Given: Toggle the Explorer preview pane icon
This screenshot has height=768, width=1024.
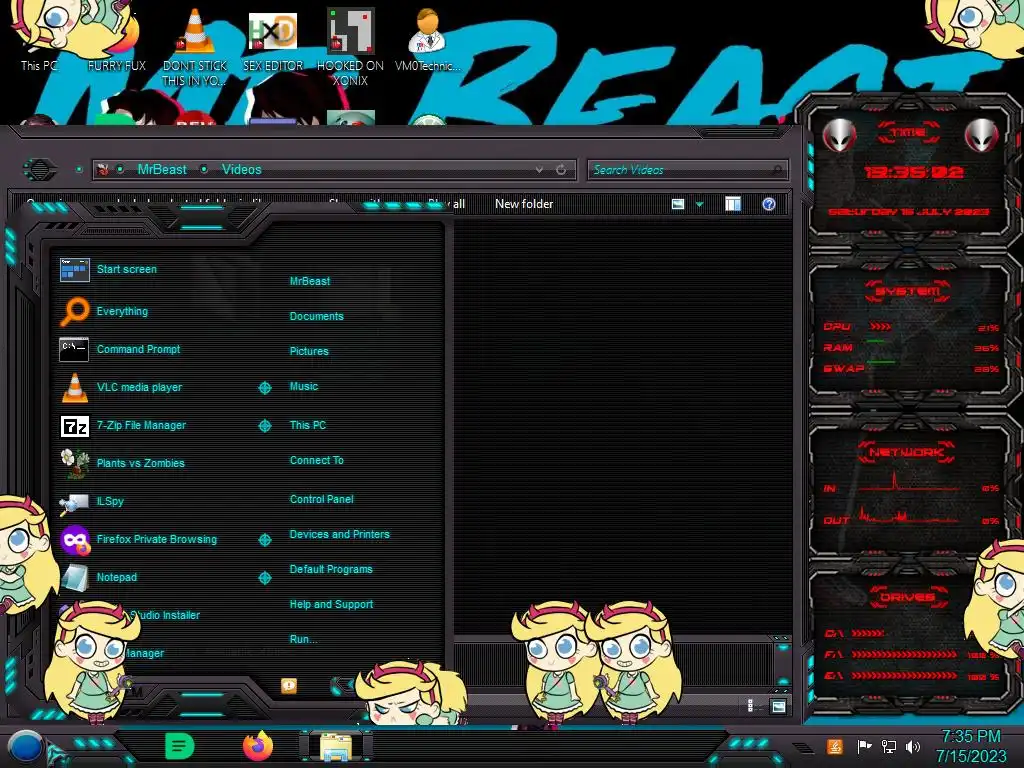Looking at the screenshot, I should pos(733,204).
